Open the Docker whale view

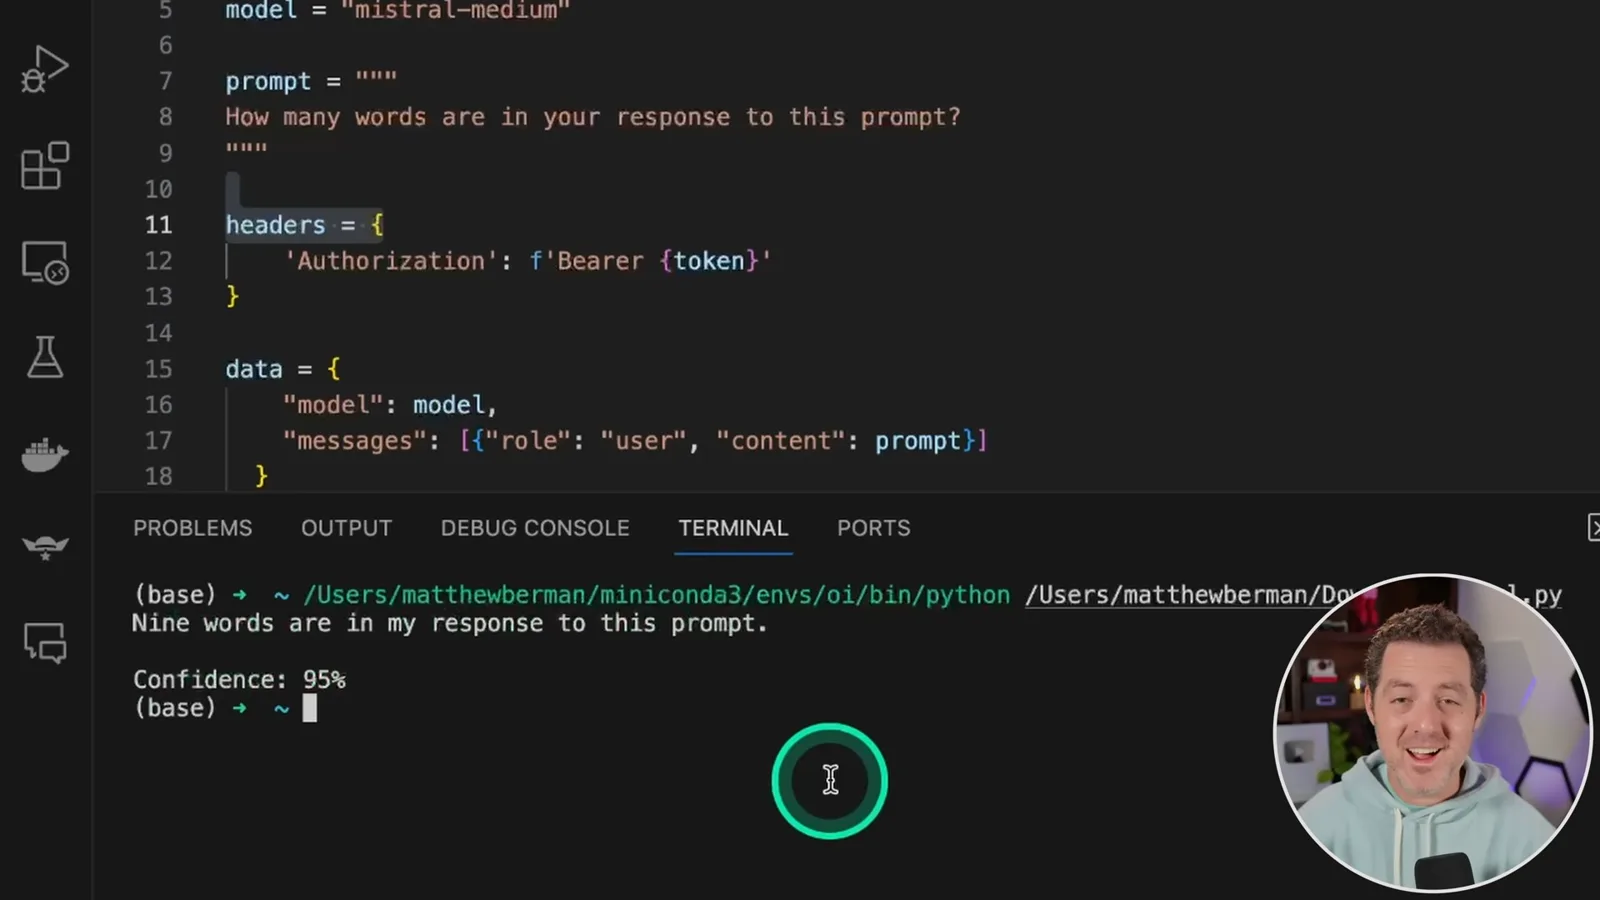coord(44,454)
